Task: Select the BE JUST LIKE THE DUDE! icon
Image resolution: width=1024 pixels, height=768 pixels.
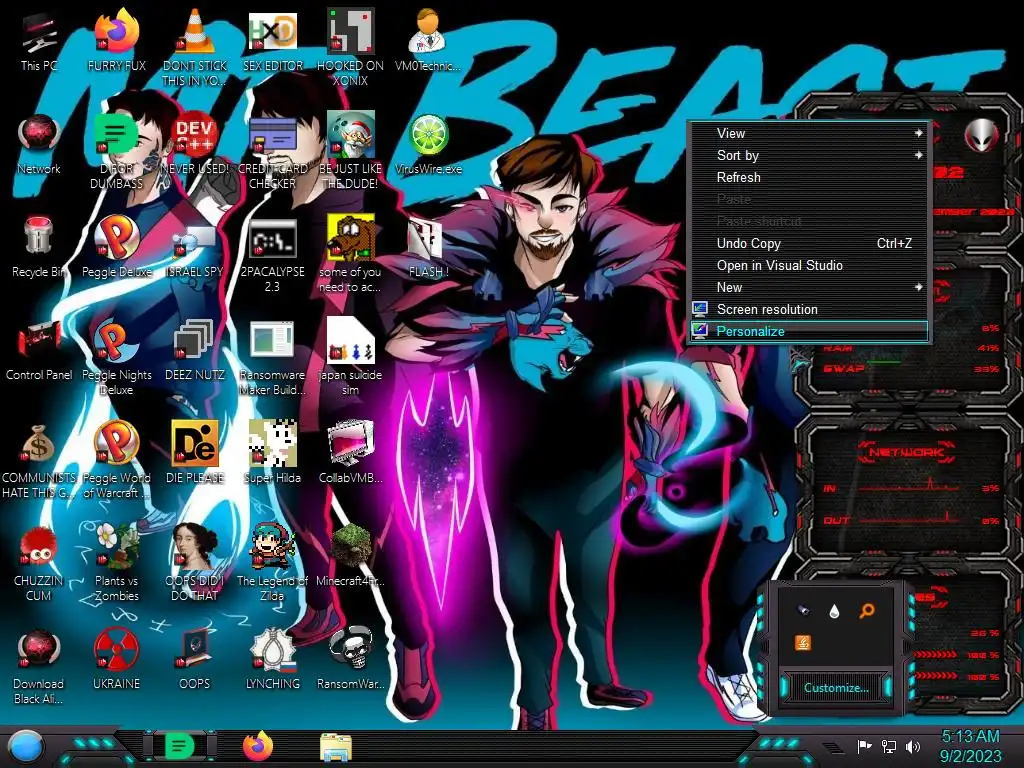Action: (x=351, y=152)
